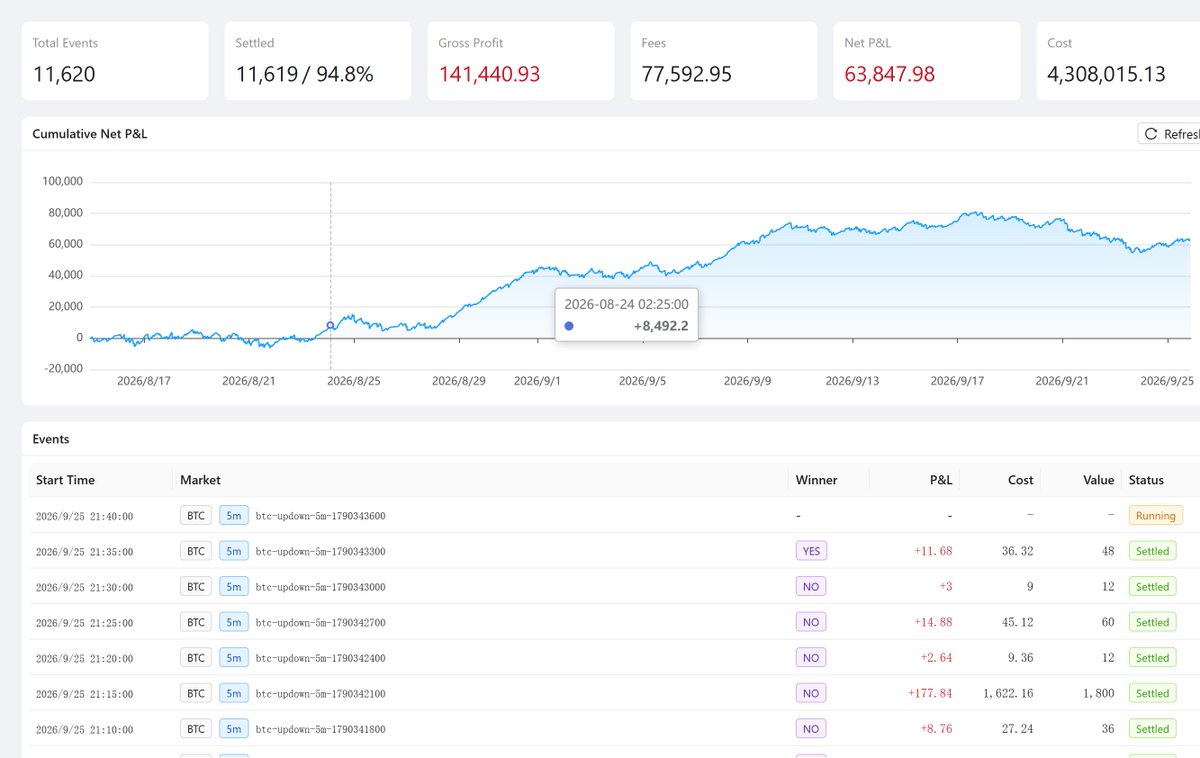Screen dimensions: 1200x758
Task: Click market name btc-updown-5m-1790342100
Action: tap(321, 693)
